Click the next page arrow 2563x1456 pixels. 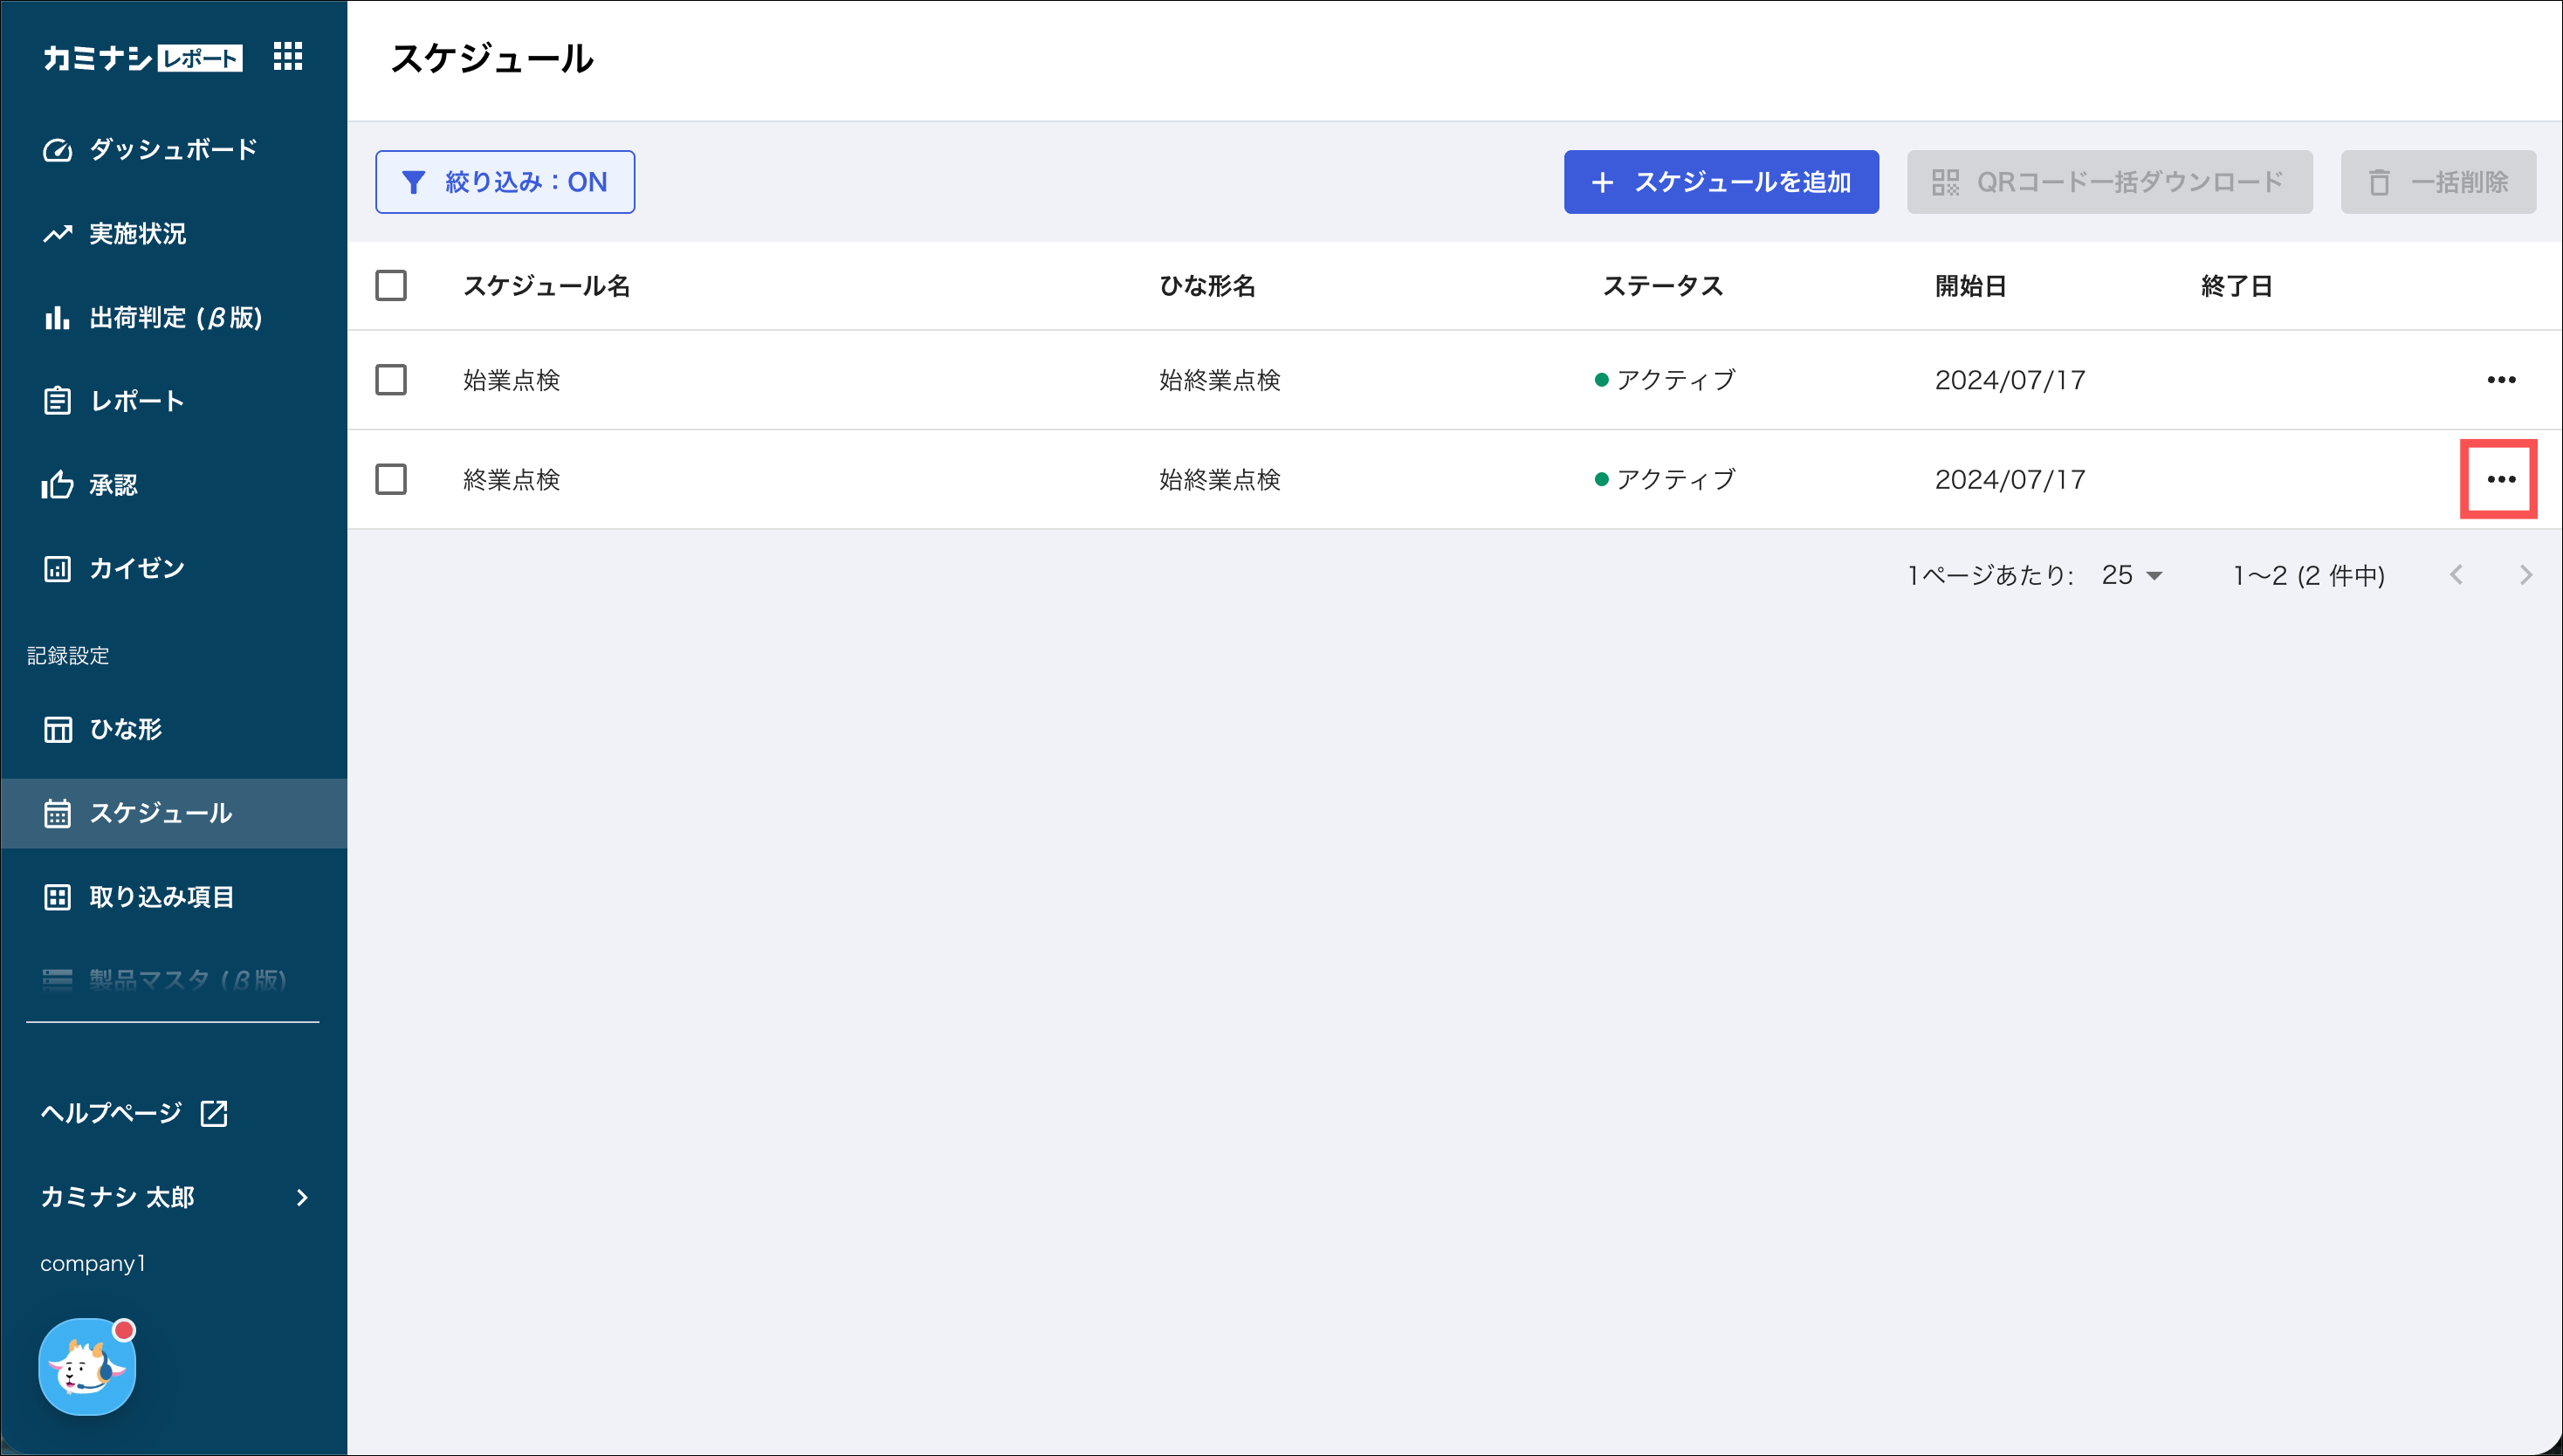point(2526,575)
